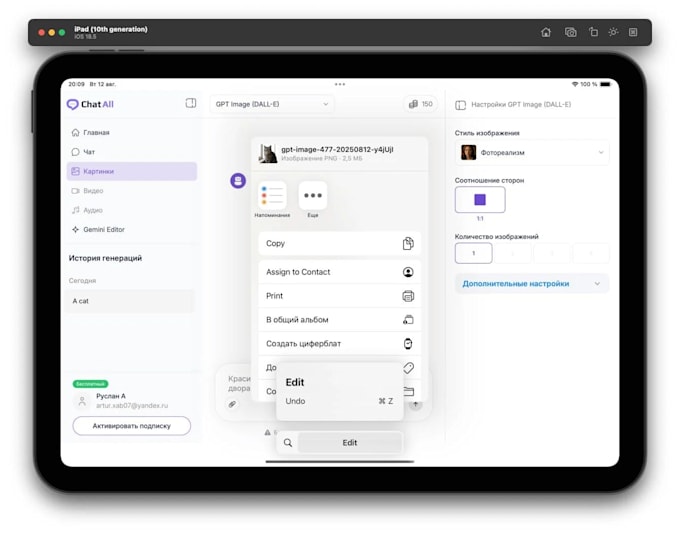Click the Фотореализм style thumbnail
This screenshot has width=680, height=537.
click(x=468, y=153)
